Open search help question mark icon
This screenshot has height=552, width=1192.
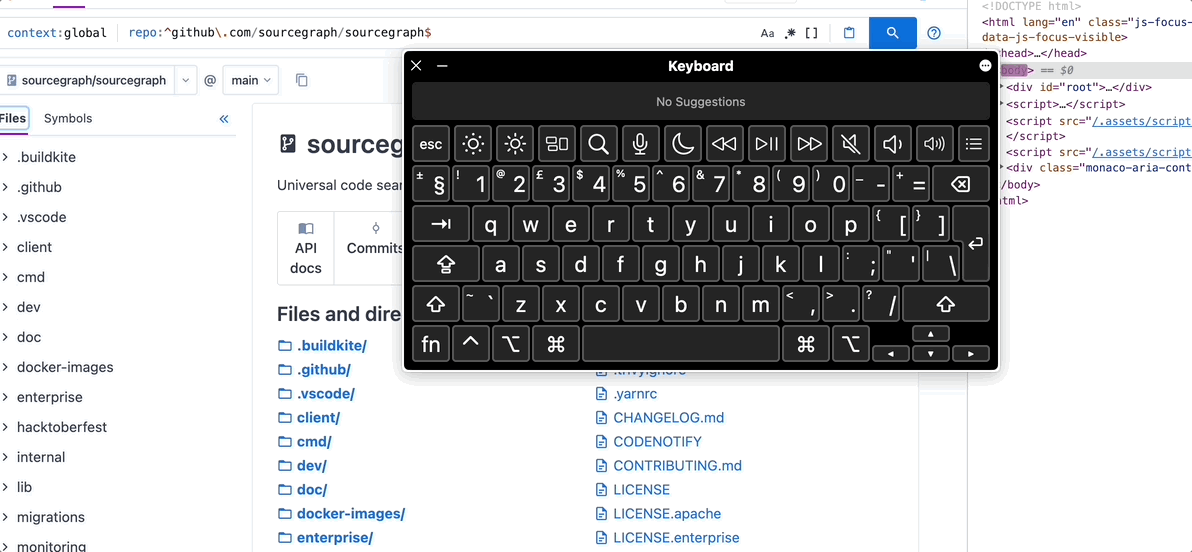934,33
